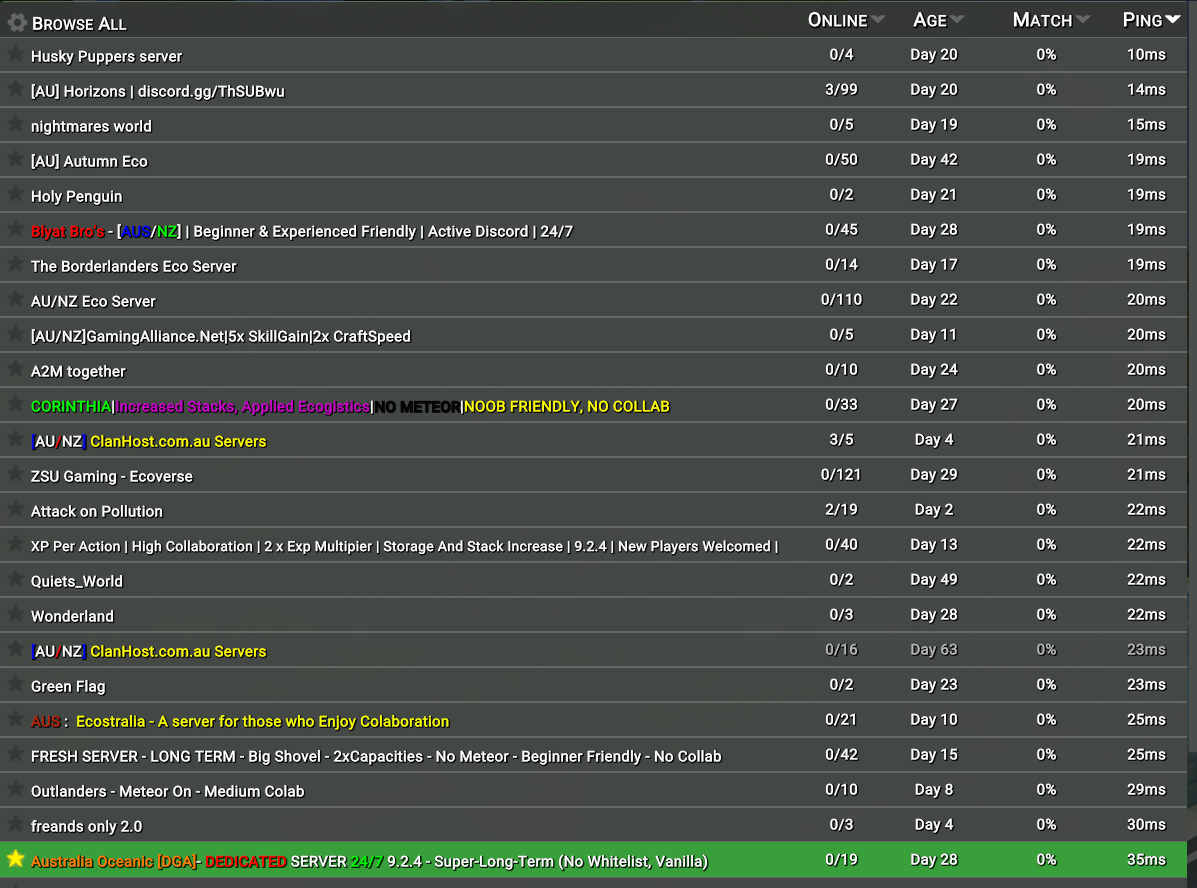Star the Wonderland server
The image size is (1197, 888).
coord(14,615)
